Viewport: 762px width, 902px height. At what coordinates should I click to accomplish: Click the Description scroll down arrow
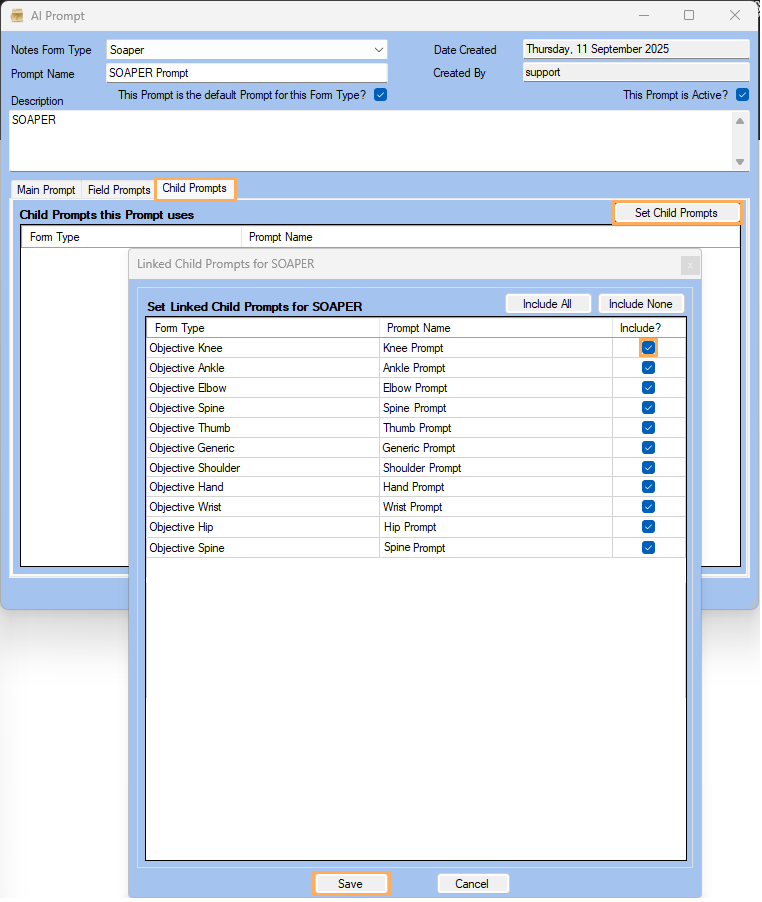point(740,162)
